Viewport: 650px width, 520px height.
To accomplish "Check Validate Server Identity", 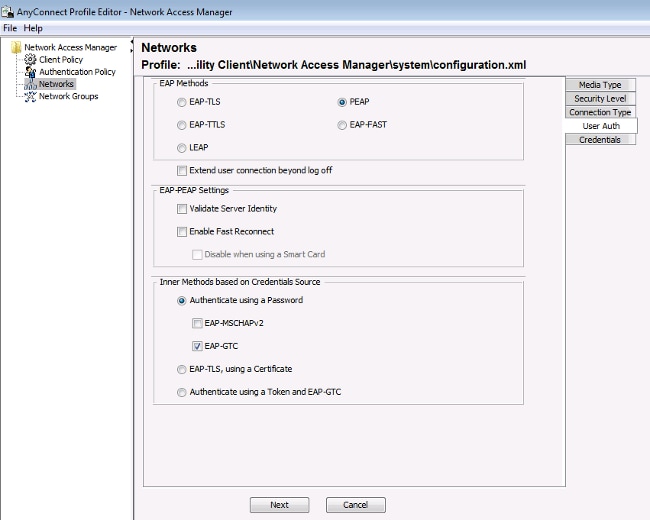I will click(182, 209).
